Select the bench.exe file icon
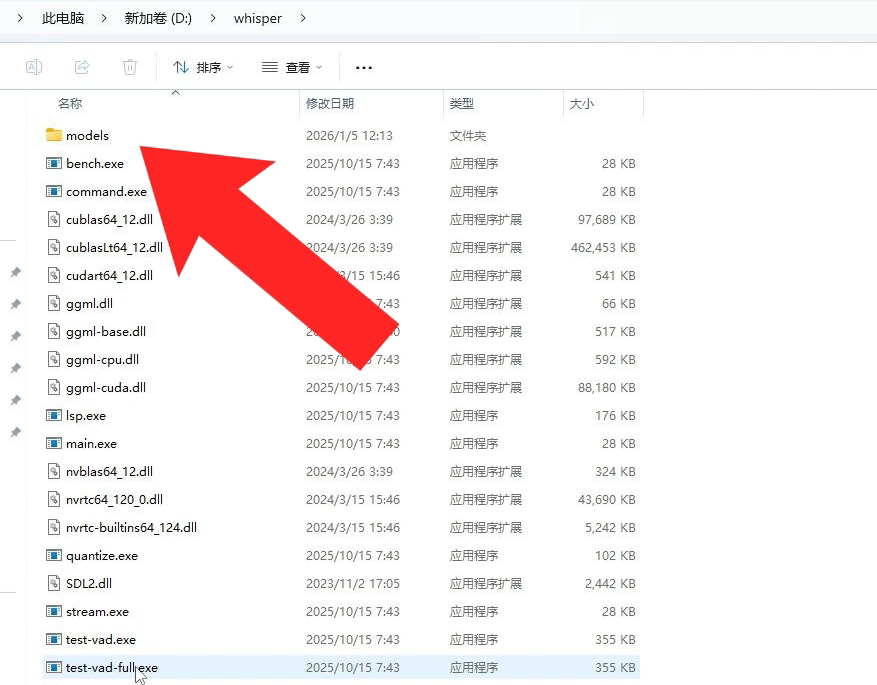877x685 pixels. 54,163
